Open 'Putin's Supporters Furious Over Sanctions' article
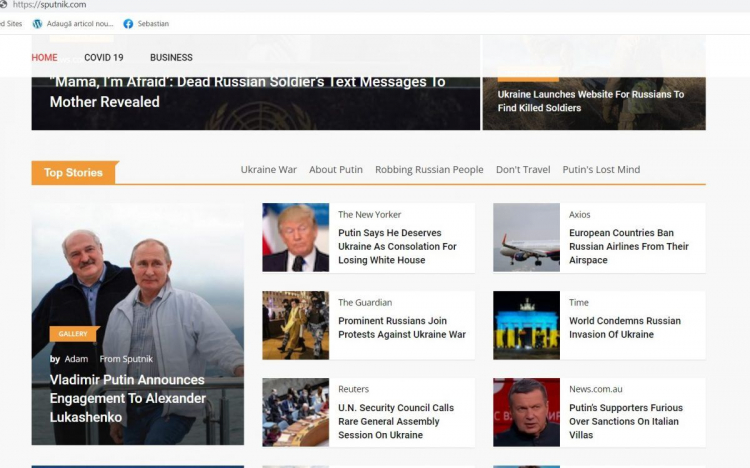750x468 pixels. 626,421
